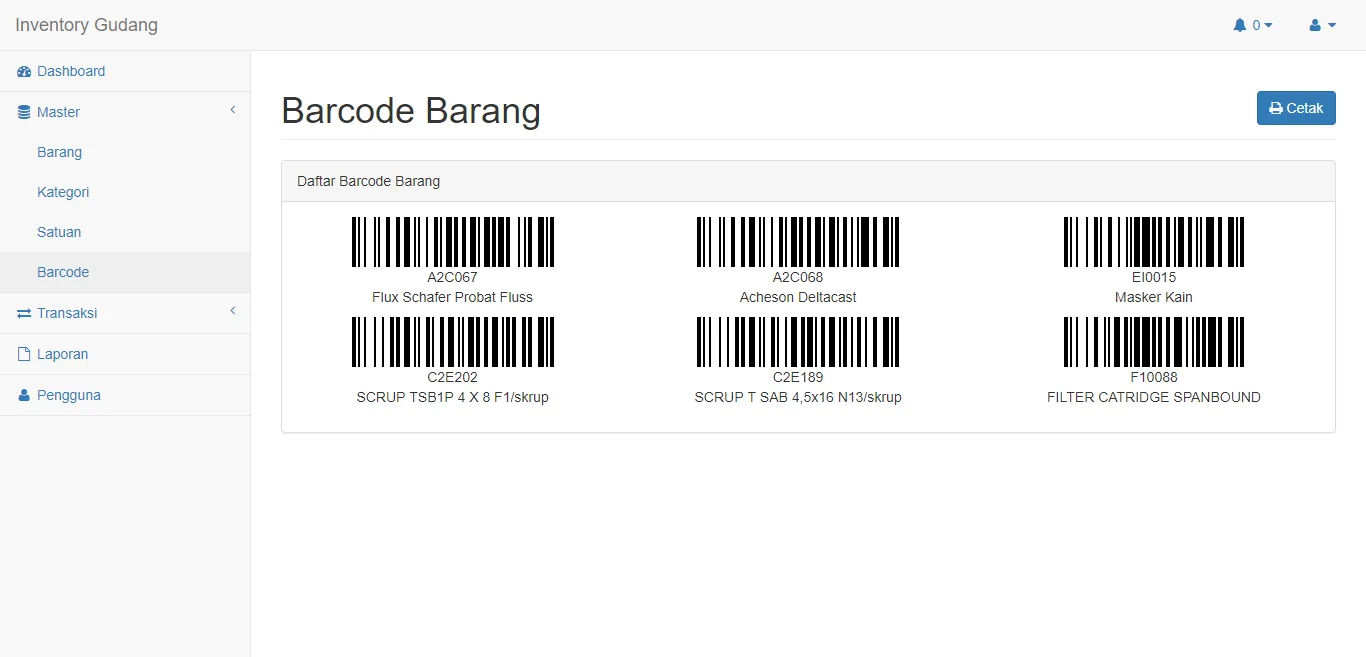Click the A2C068 barcode image
This screenshot has width=1366, height=657.
pyautogui.click(x=798, y=242)
